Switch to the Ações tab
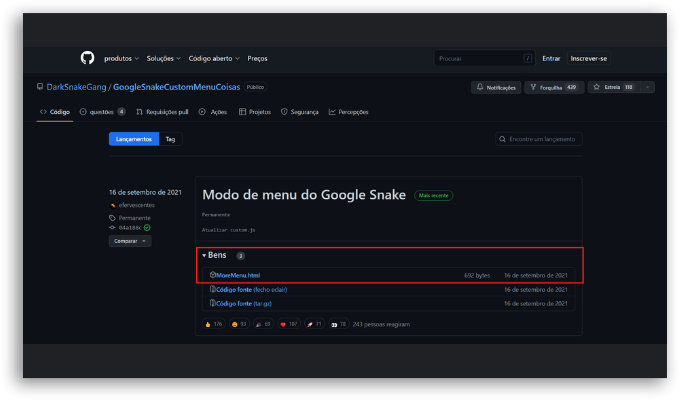This screenshot has height=400, width=700. click(213, 112)
